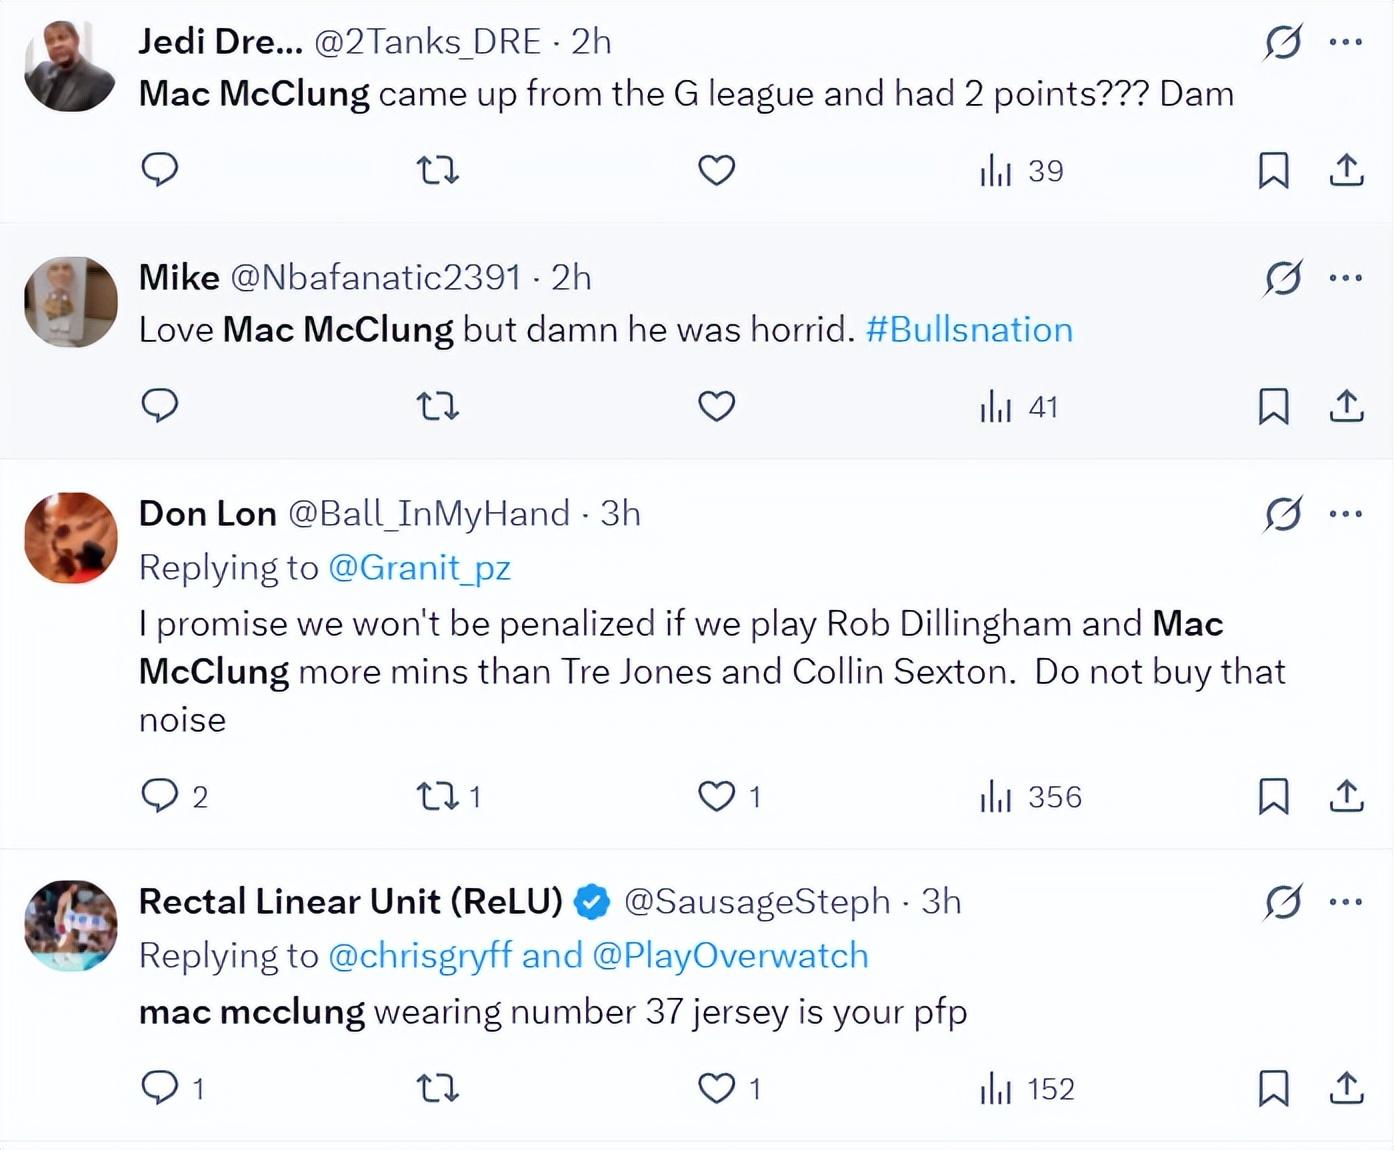View analytics showing 356 views

pyautogui.click(x=1031, y=797)
